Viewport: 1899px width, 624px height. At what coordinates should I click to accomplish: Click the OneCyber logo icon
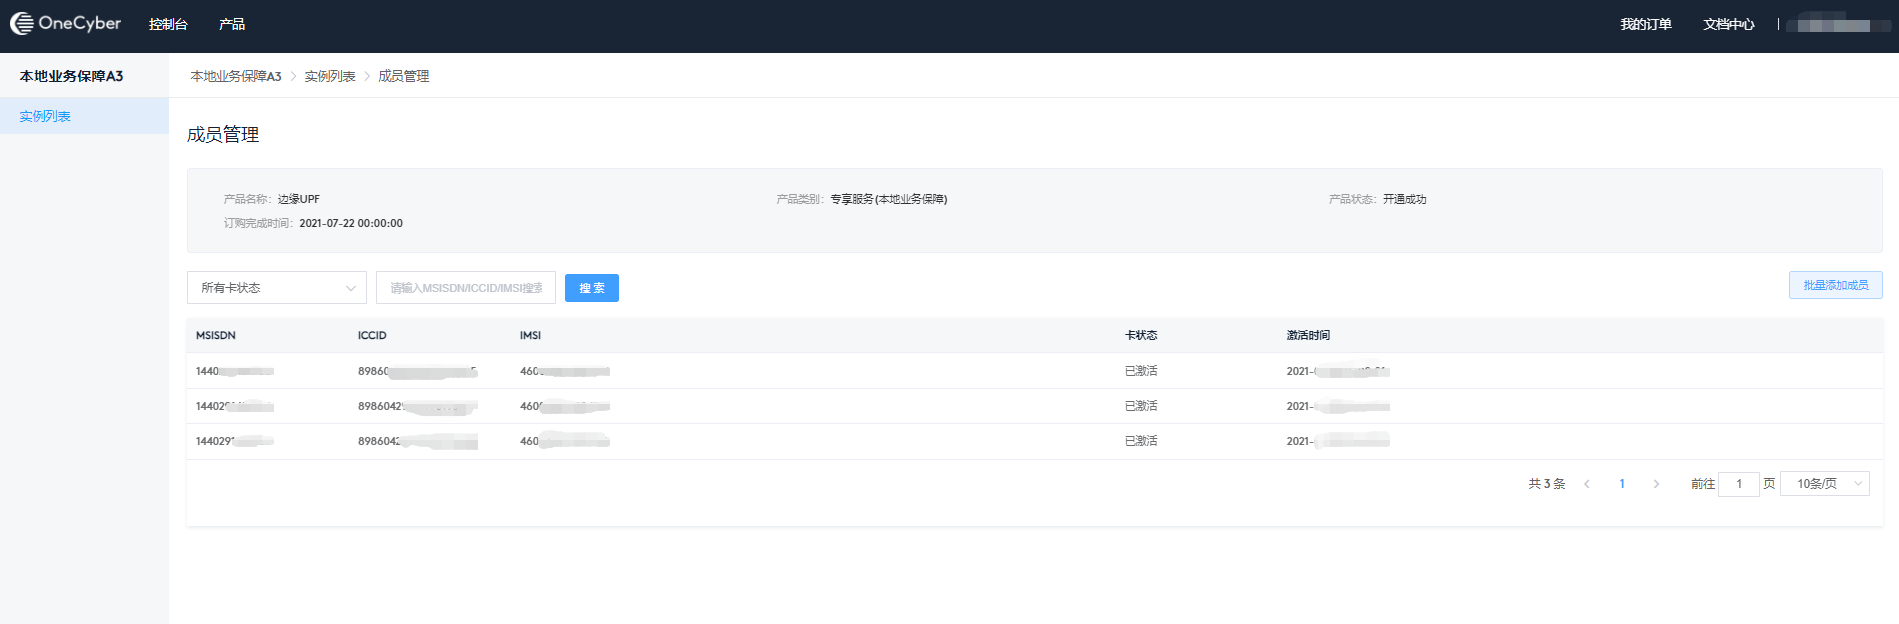pos(22,24)
